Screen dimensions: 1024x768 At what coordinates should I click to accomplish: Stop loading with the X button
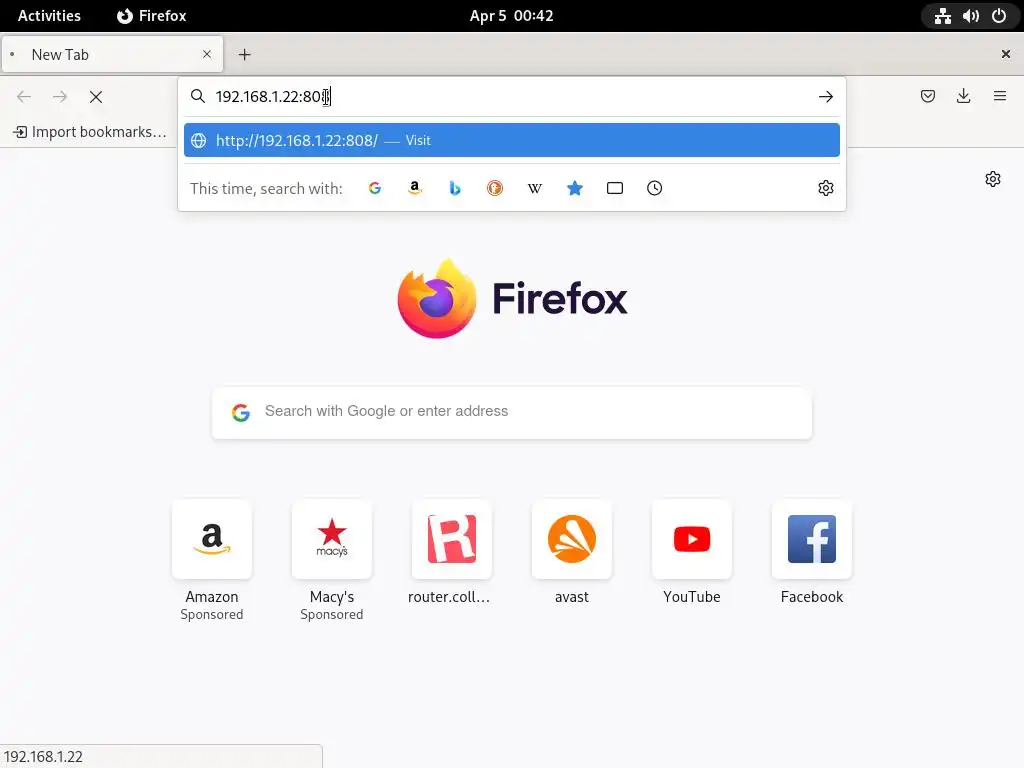(96, 97)
